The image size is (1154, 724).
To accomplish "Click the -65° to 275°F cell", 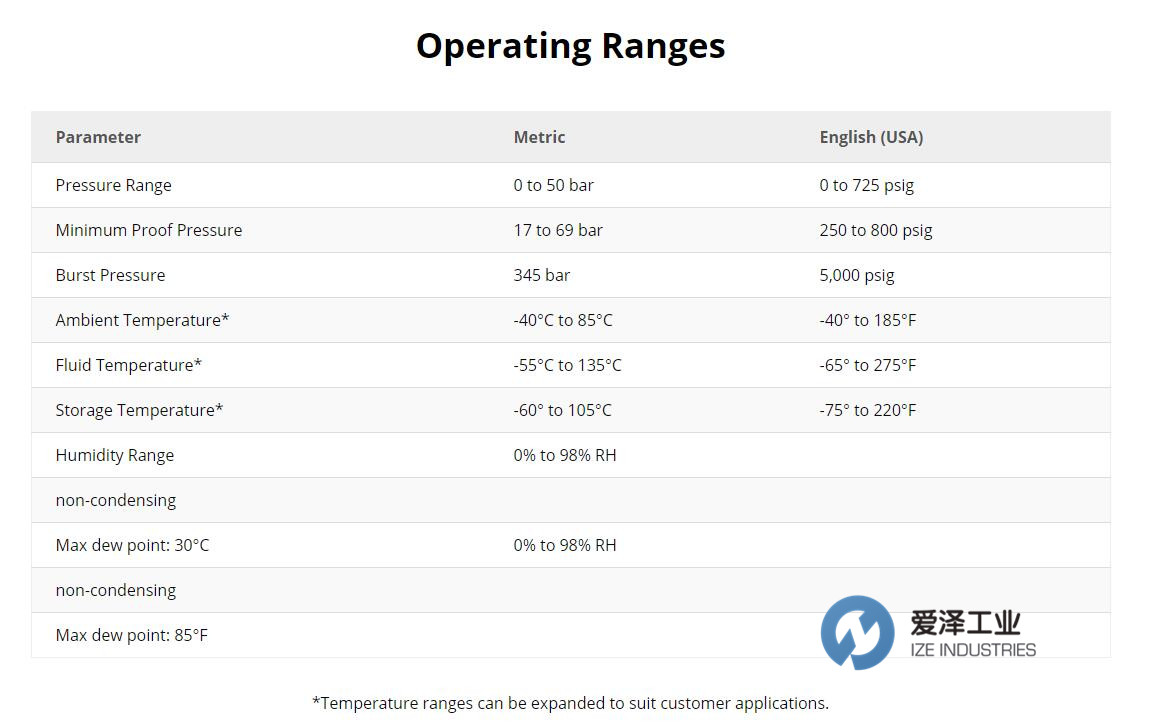I will point(867,365).
